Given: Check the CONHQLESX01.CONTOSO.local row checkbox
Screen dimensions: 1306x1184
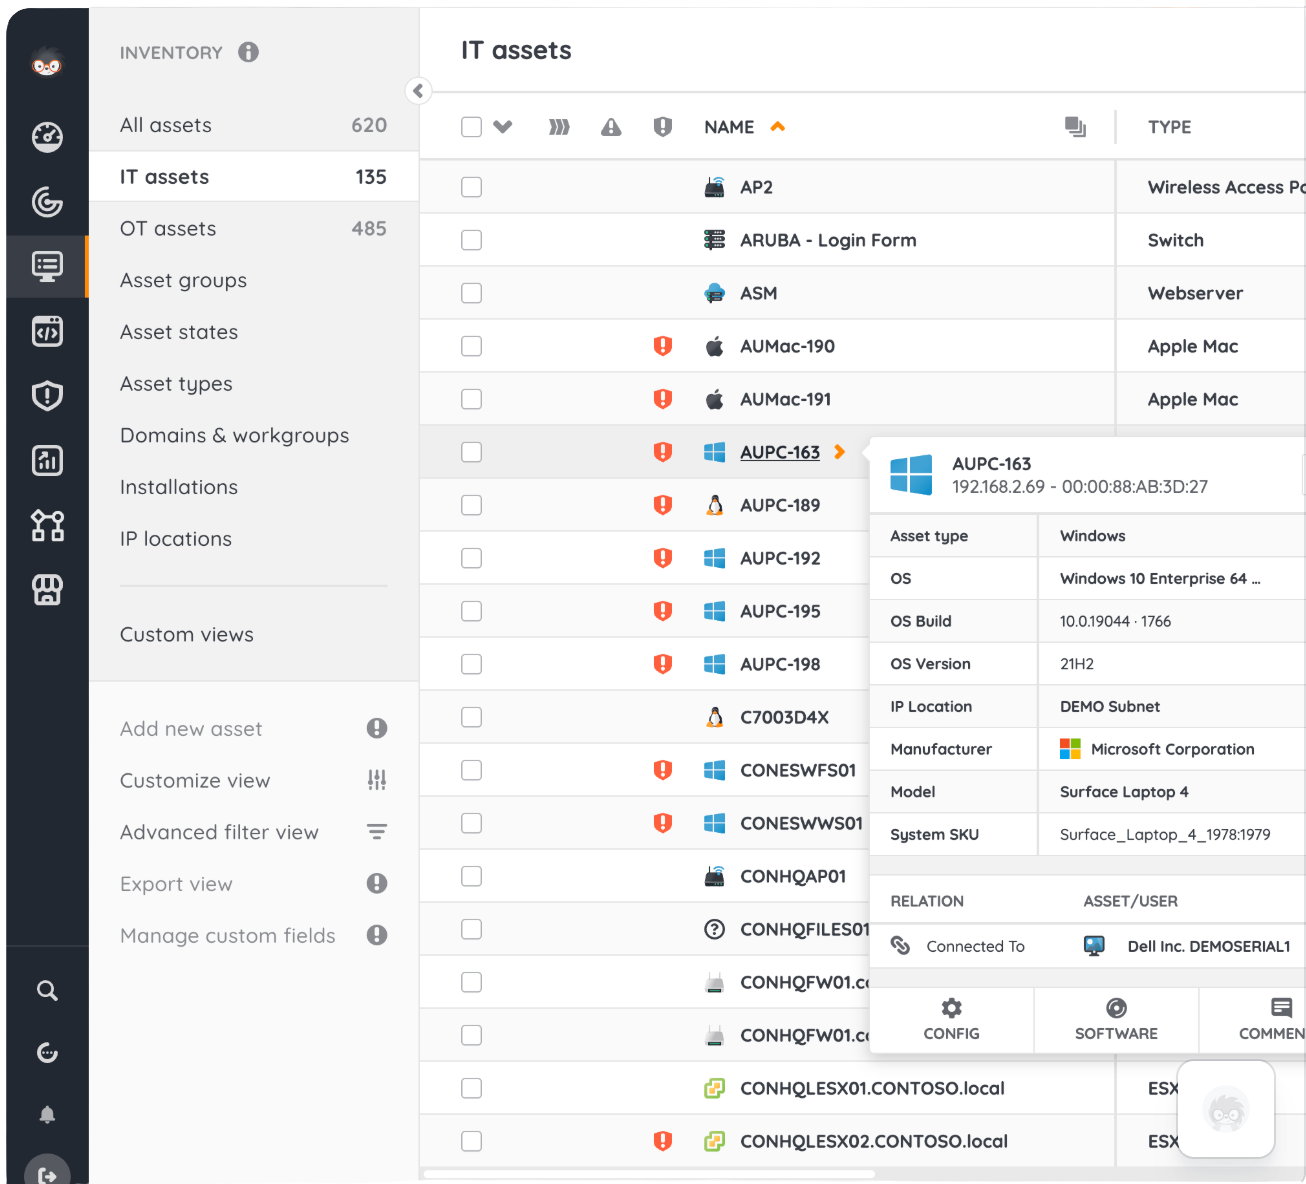Looking at the screenshot, I should (x=471, y=1088).
